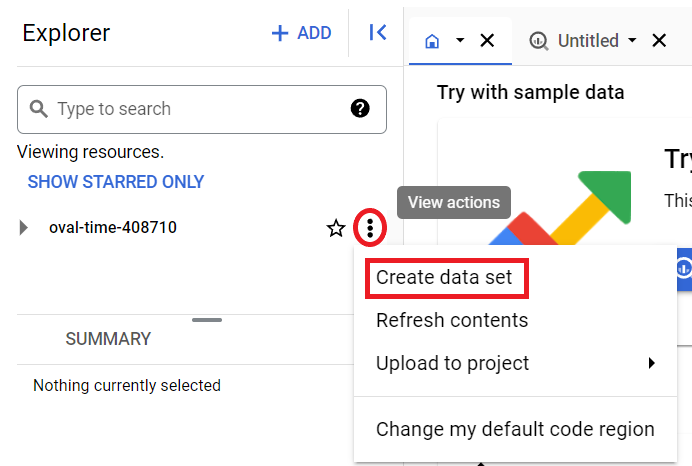Choose Refresh contents from menu

(452, 320)
